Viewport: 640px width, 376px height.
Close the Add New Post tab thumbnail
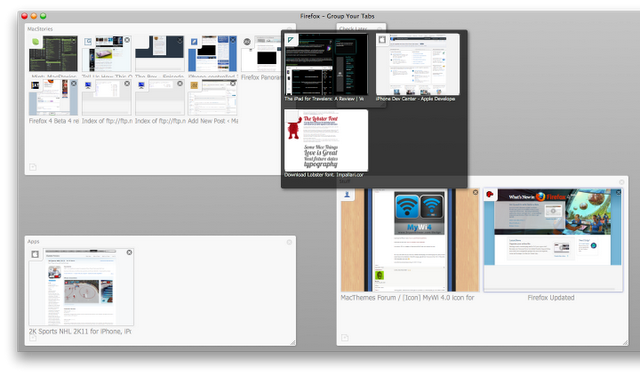tap(233, 83)
